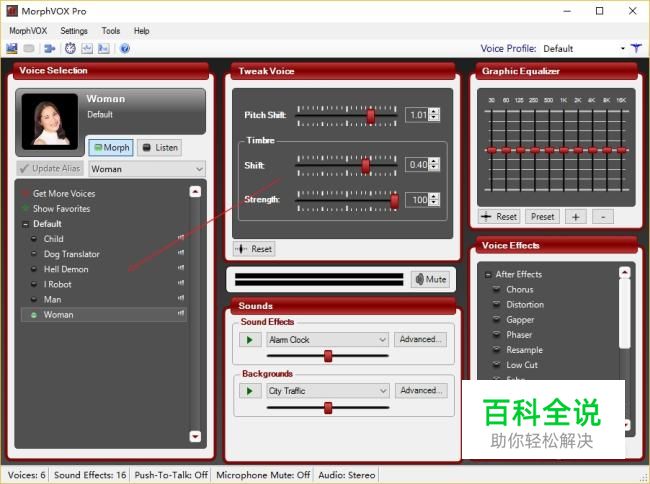Collapse the After Effects group

(x=488, y=275)
